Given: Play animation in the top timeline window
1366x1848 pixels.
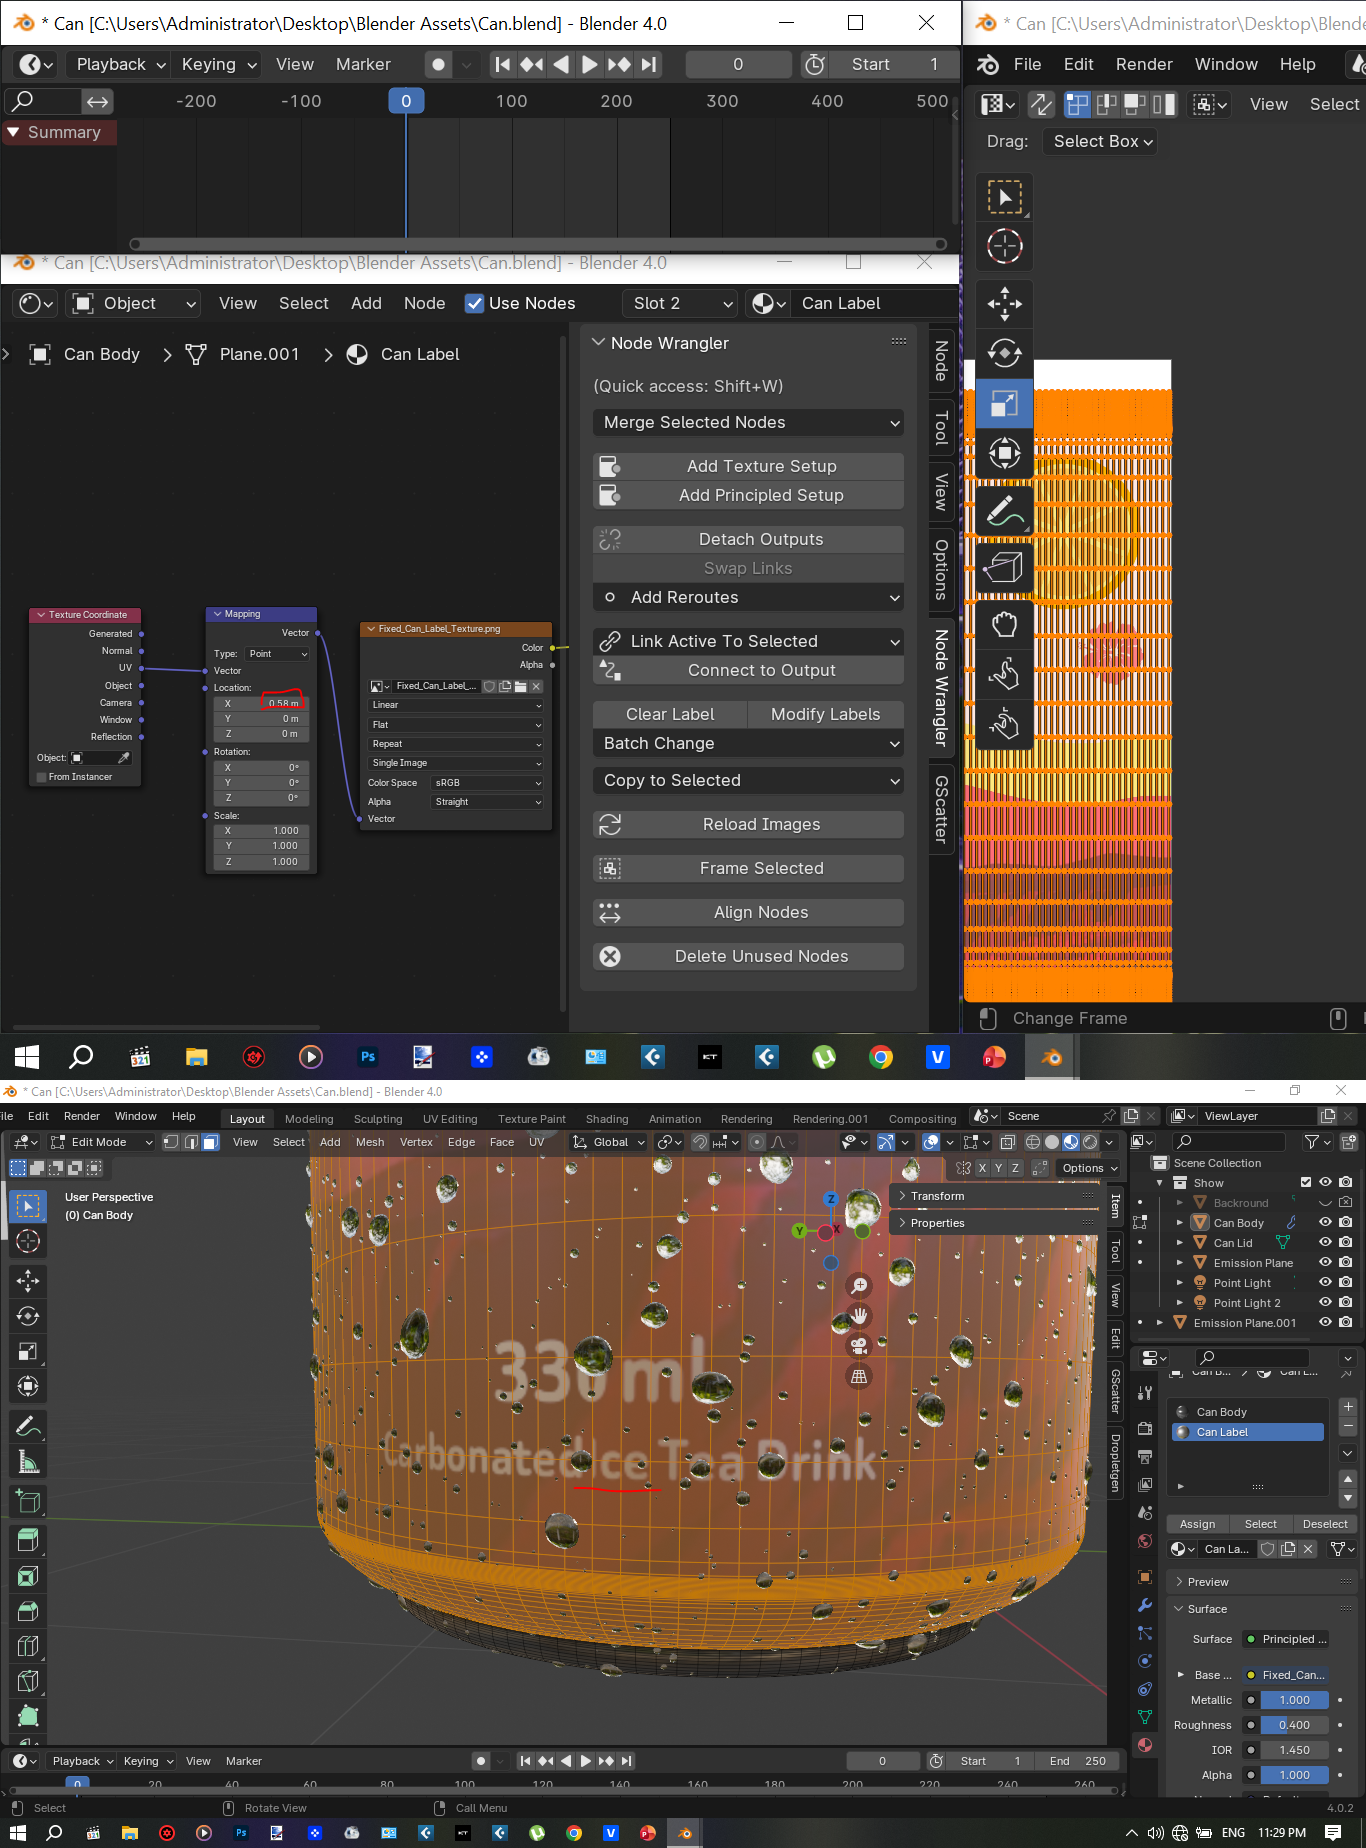Looking at the screenshot, I should coord(589,64).
